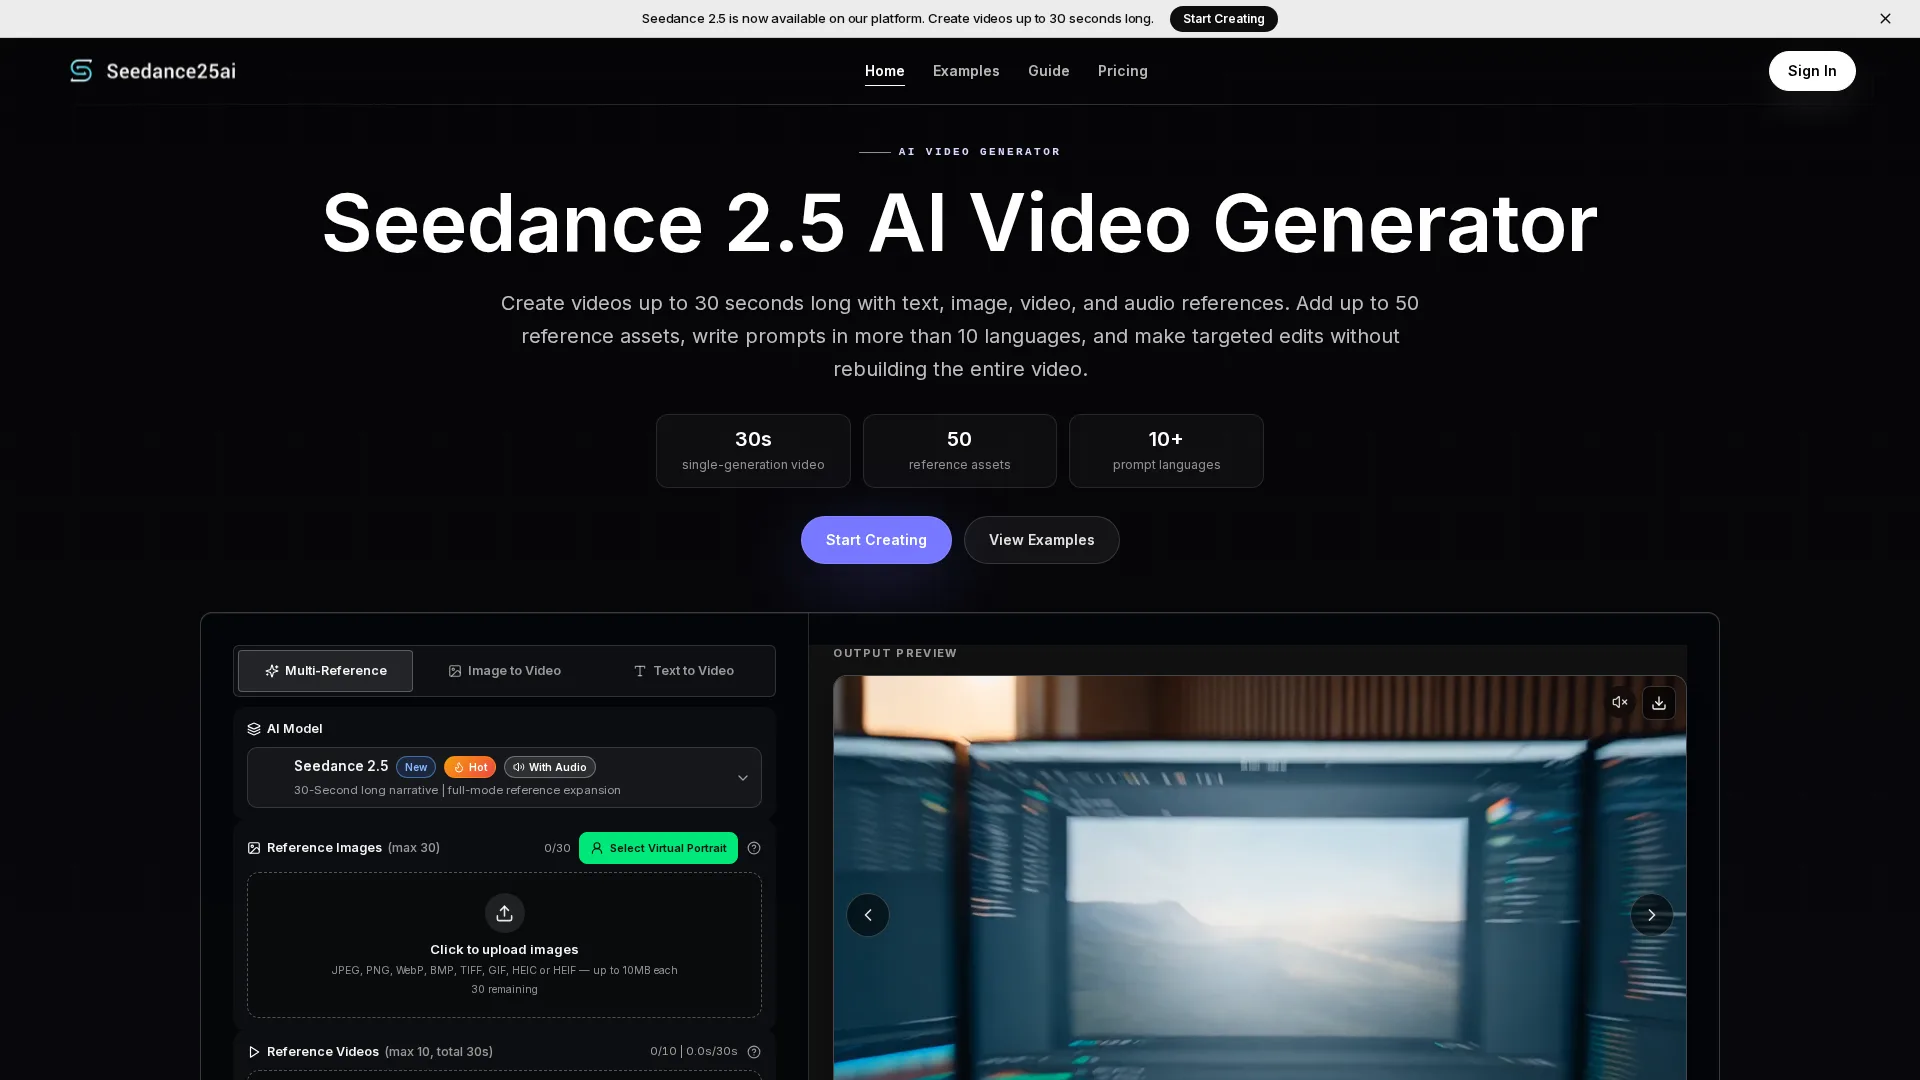Click the 0/30 image counter
The image size is (1920, 1080).
[x=557, y=848]
